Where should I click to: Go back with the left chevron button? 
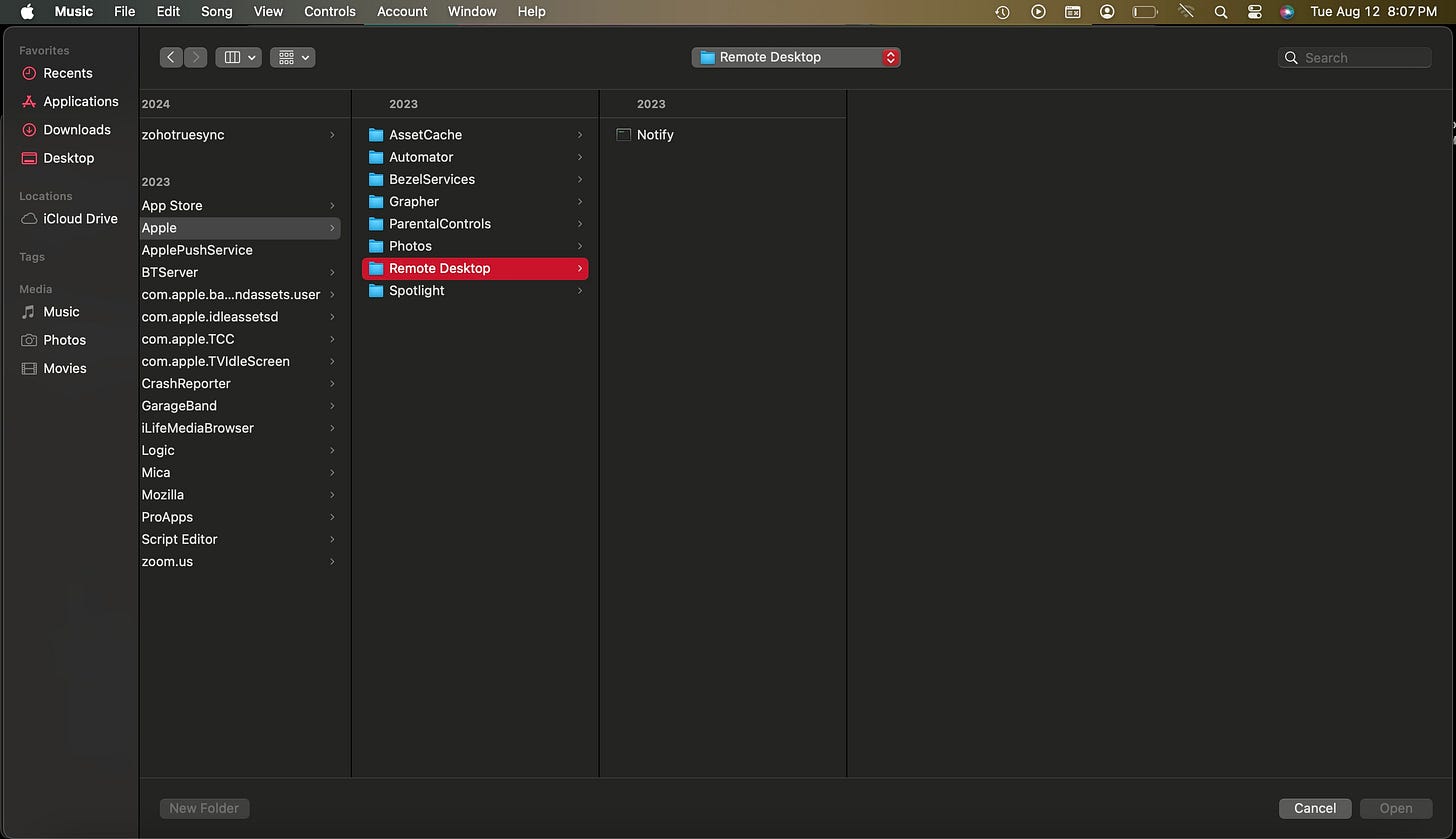coord(171,57)
